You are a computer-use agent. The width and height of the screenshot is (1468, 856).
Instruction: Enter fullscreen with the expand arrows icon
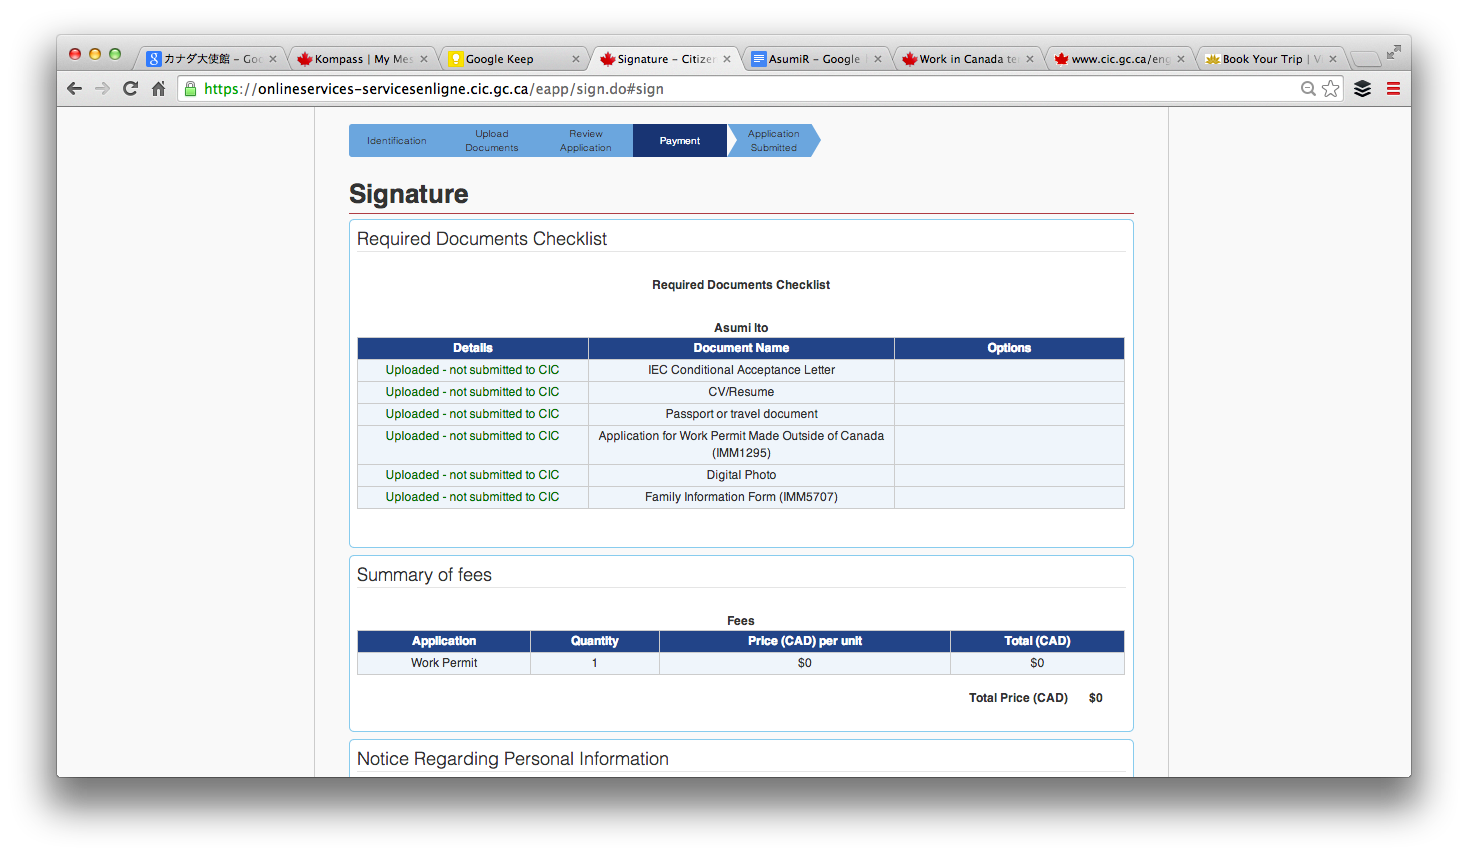(x=1393, y=52)
